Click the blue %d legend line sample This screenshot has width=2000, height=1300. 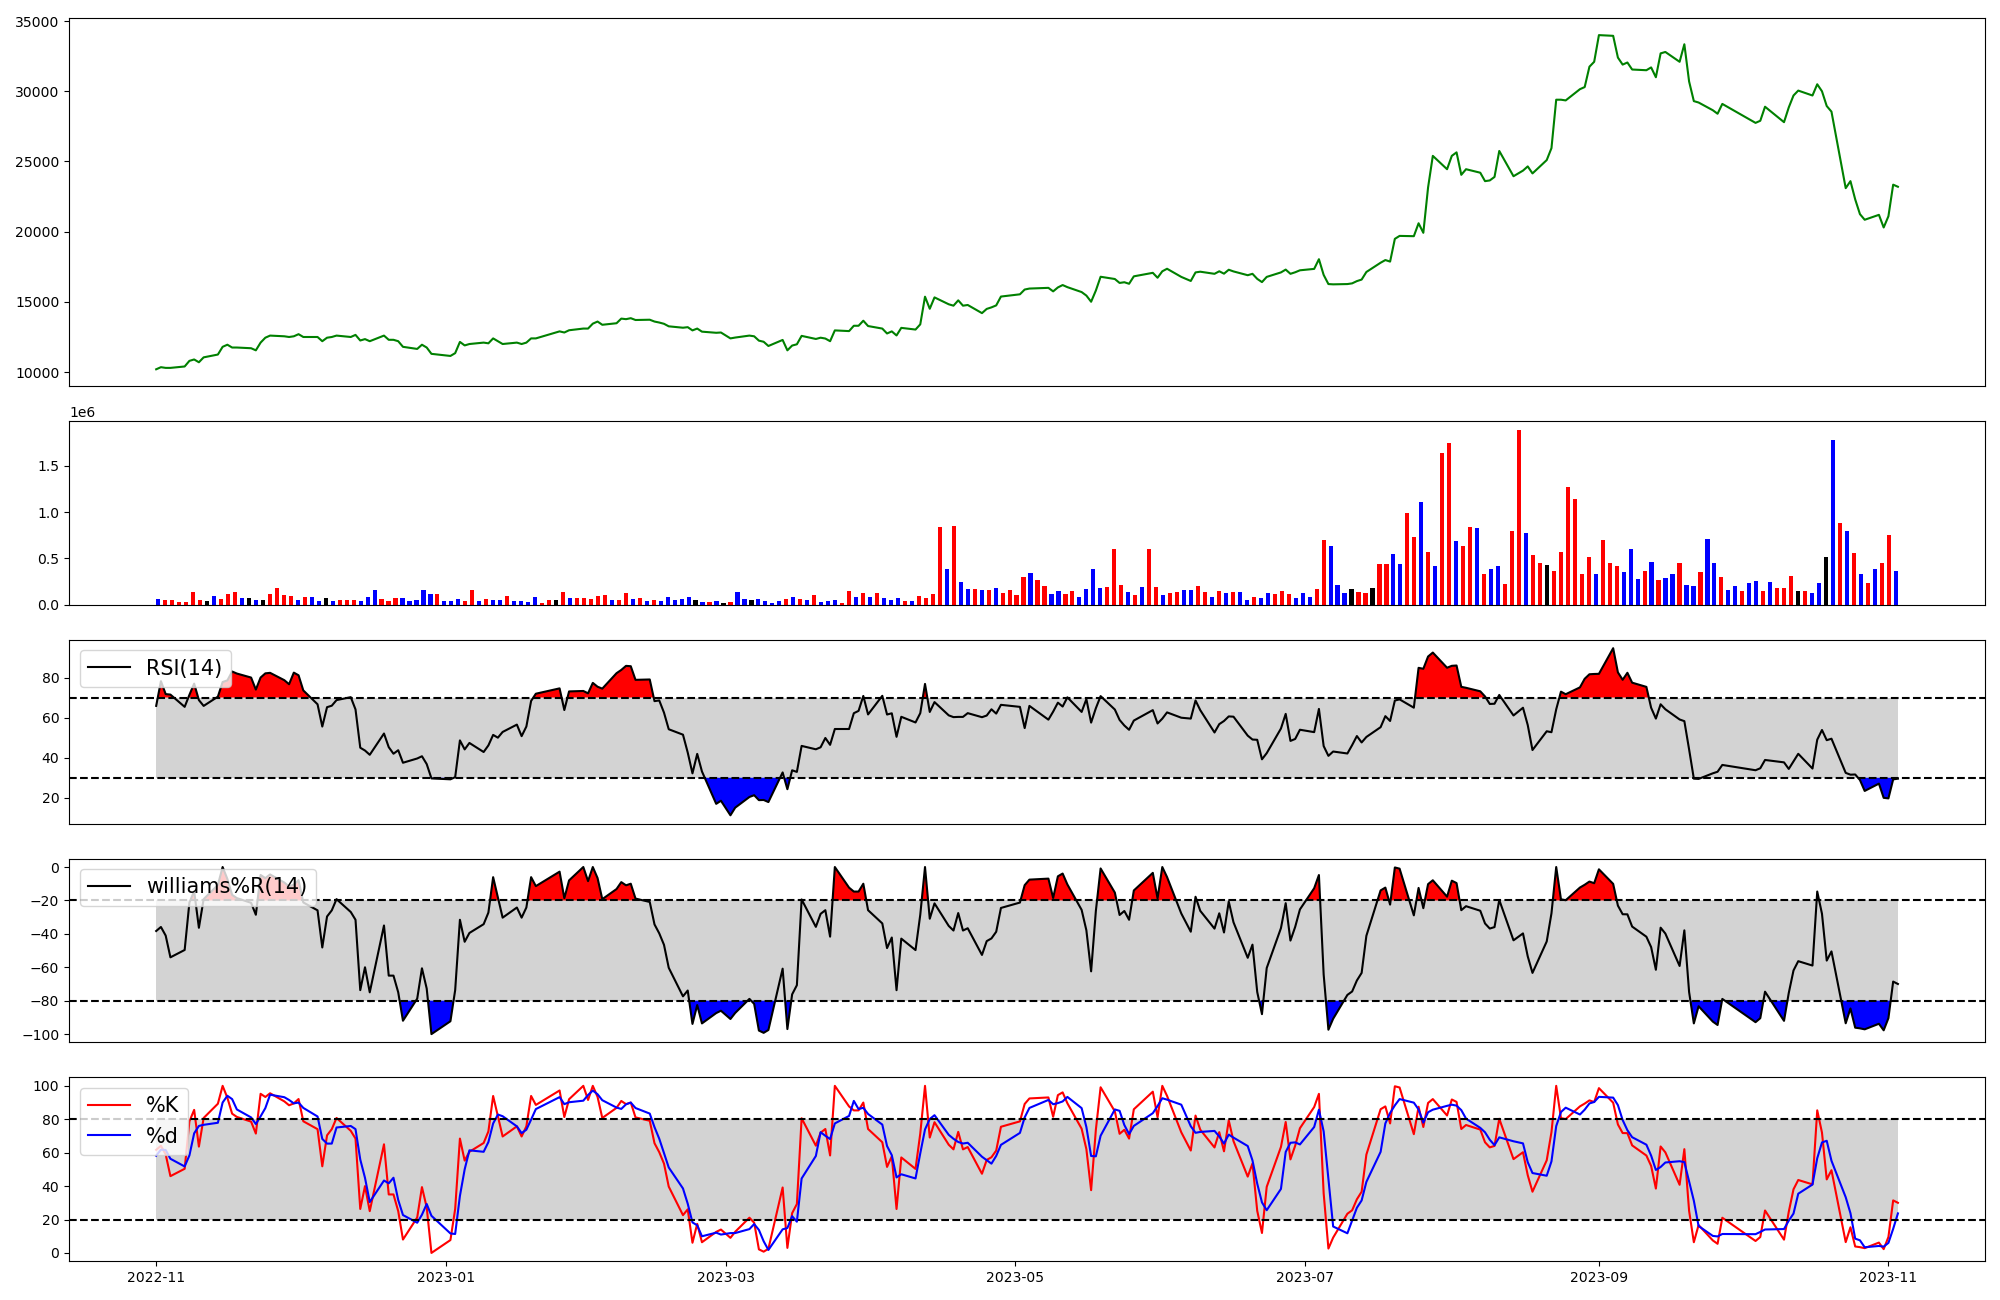click(x=110, y=1136)
